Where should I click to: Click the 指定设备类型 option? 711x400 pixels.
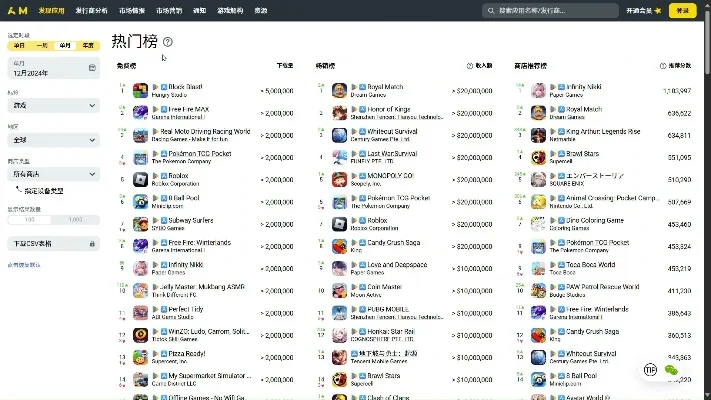pyautogui.click(x=44, y=191)
